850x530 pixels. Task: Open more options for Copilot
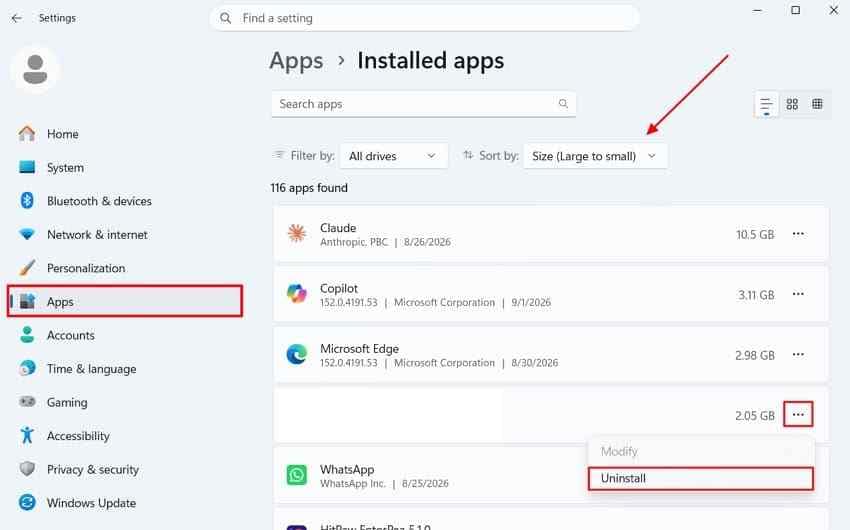798,294
